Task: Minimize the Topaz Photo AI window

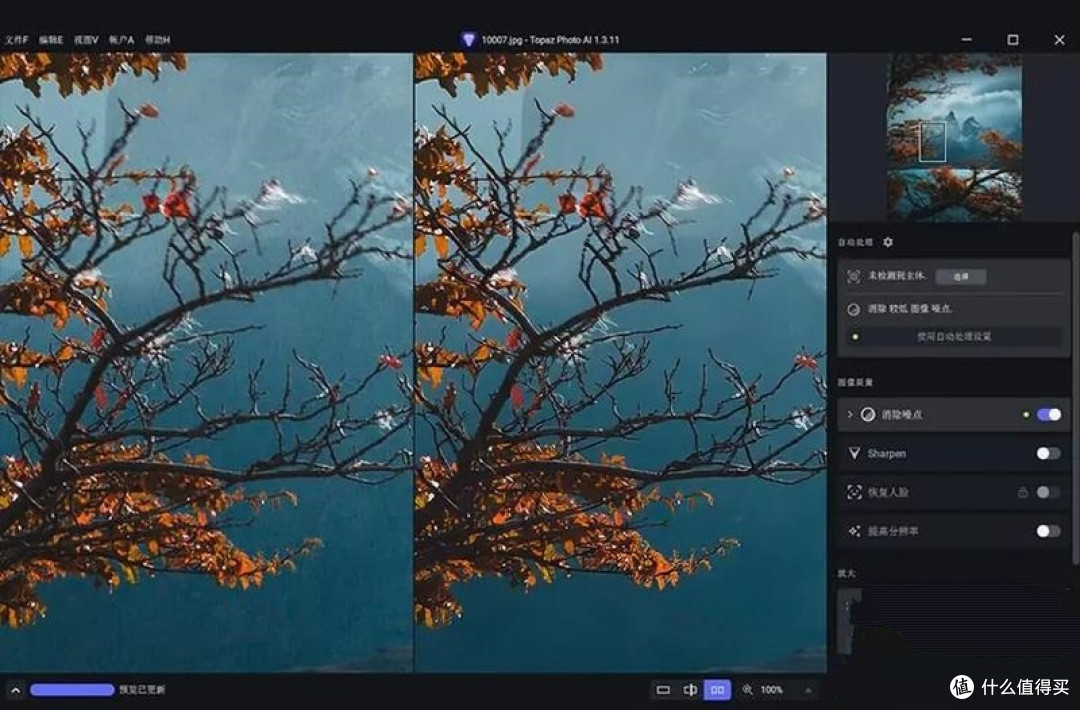Action: tap(966, 40)
